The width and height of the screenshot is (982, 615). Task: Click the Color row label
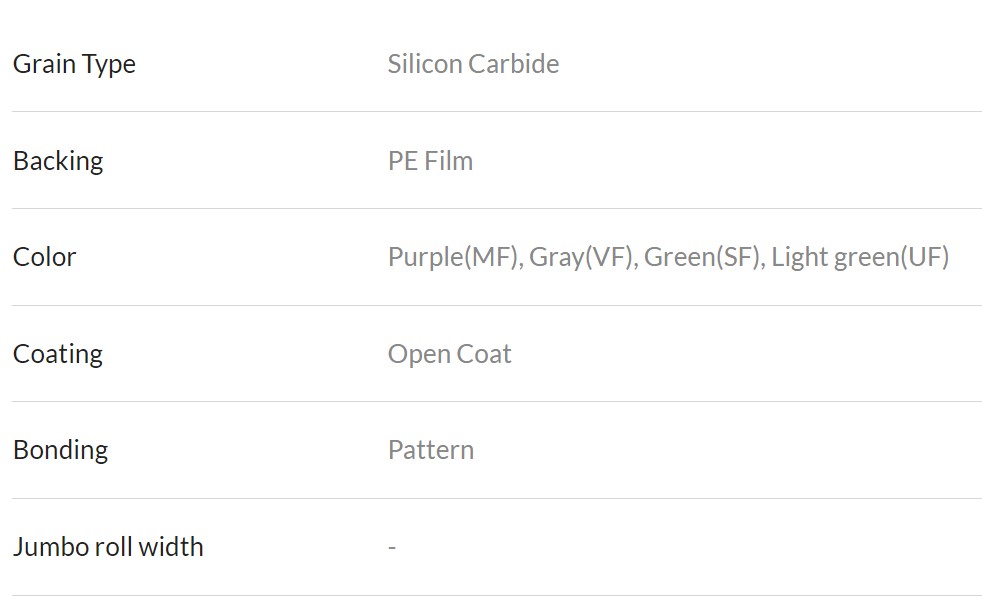[x=44, y=257]
